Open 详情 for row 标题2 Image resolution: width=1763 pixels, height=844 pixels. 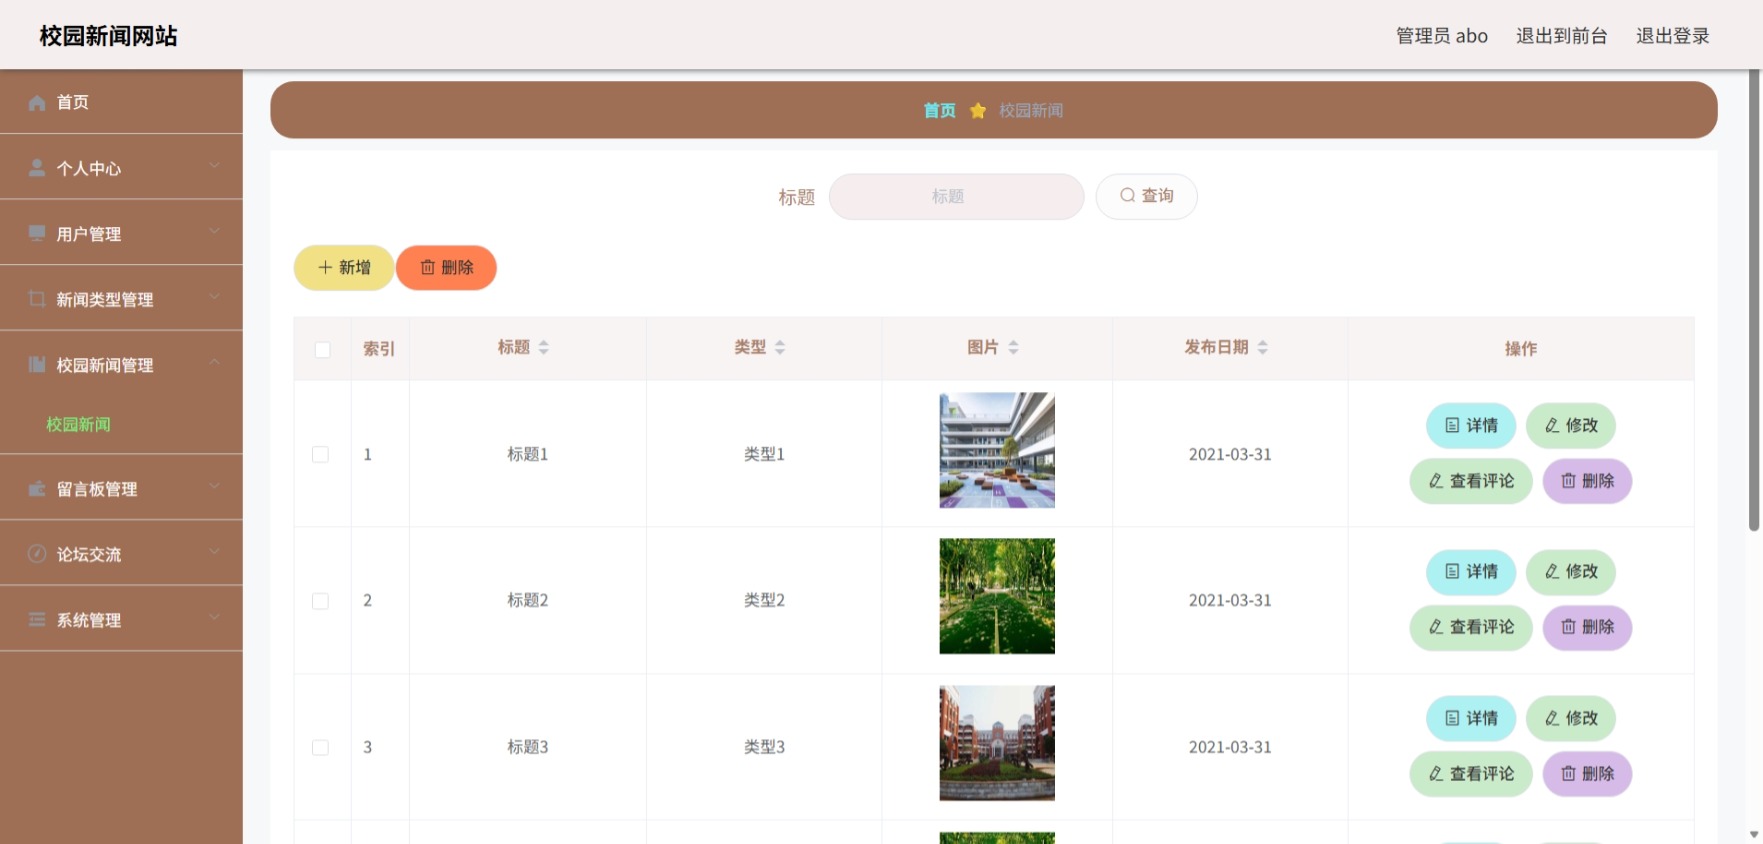point(1471,572)
